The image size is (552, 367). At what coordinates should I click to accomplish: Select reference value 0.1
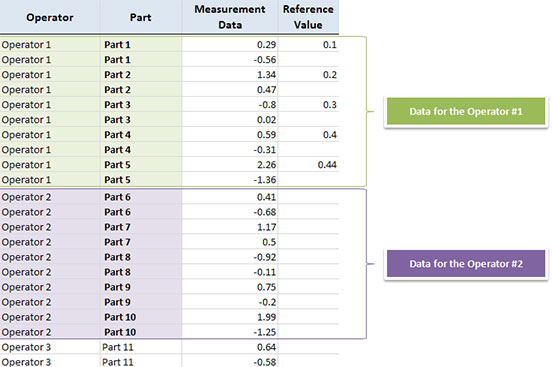pyautogui.click(x=308, y=45)
